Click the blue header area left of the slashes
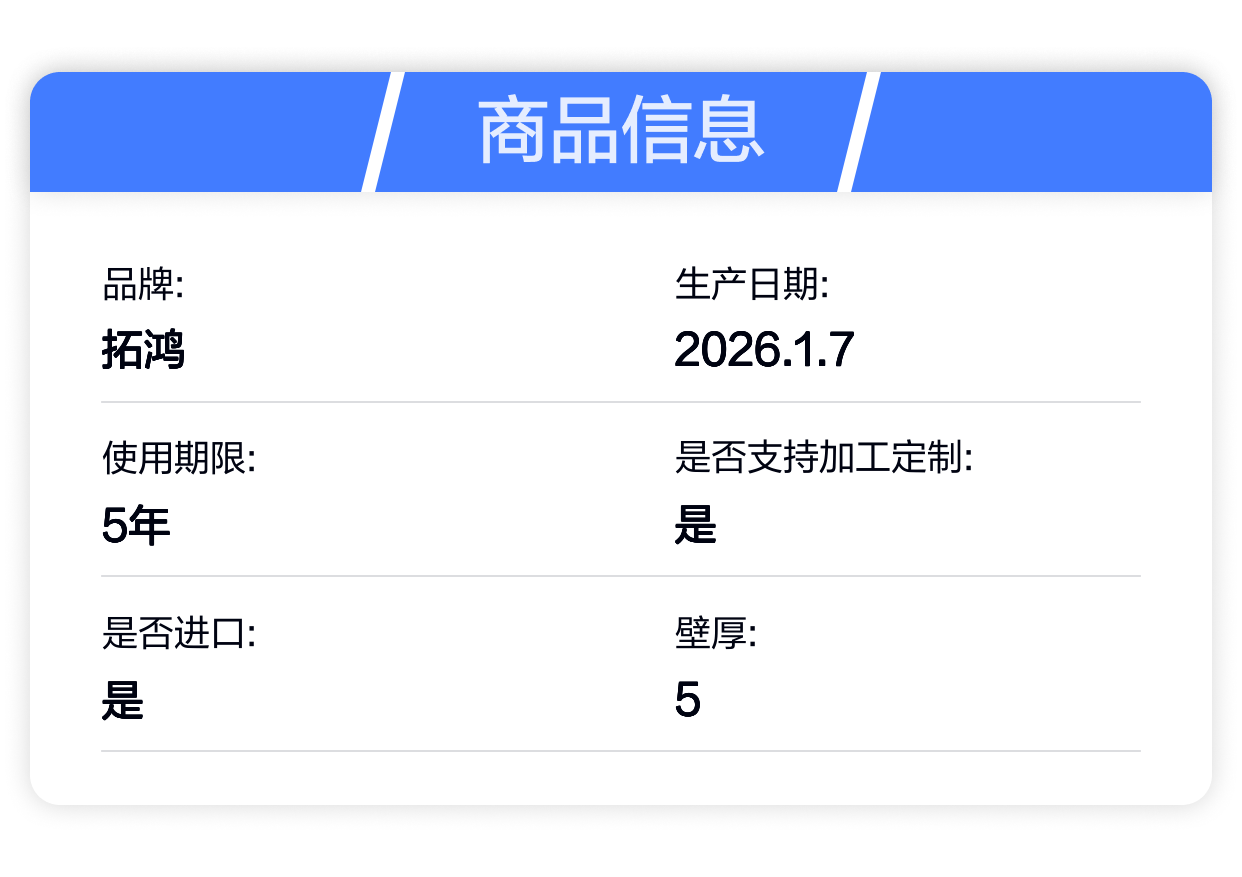 200,131
